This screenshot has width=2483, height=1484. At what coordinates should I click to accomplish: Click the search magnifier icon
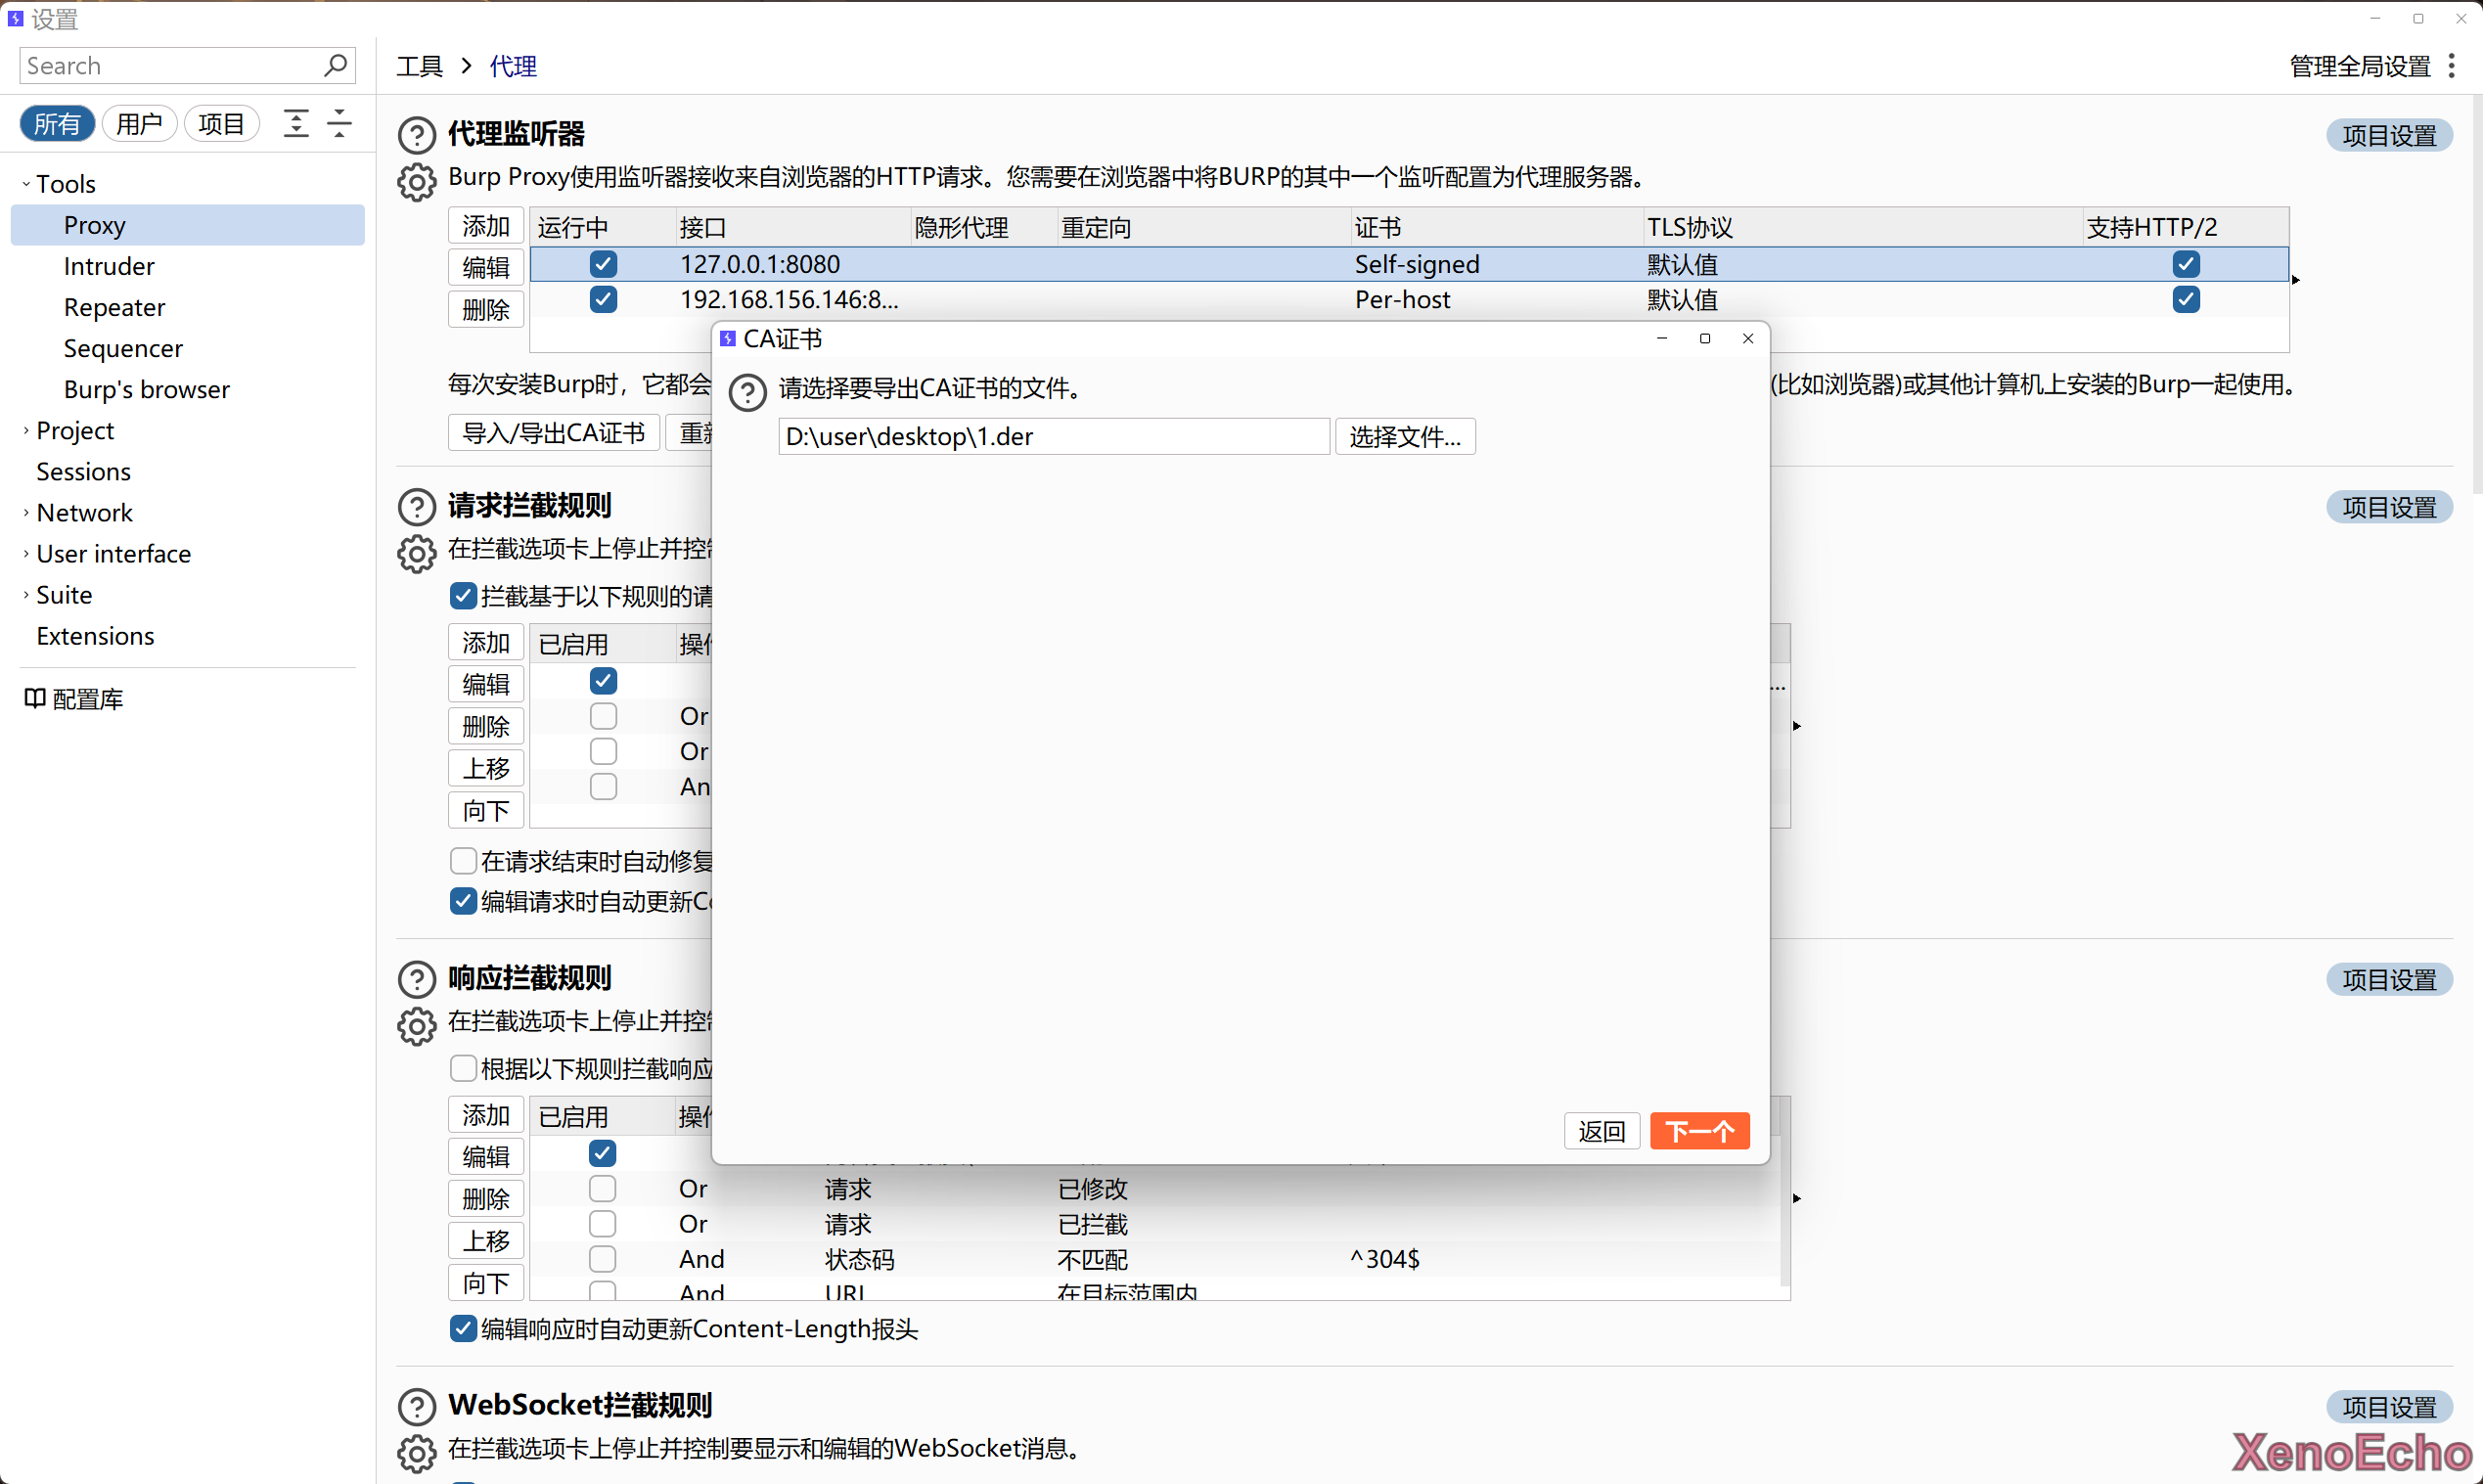(336, 66)
